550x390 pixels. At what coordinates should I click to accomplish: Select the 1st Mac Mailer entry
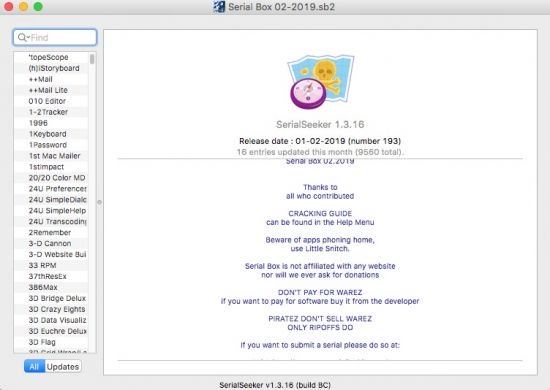(51, 156)
